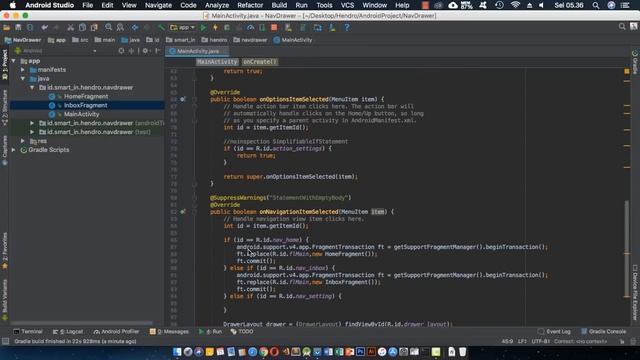Click the editor vertical scrollbar thumb
Image resolution: width=640 pixels, height=360 pixels.
click(x=627, y=249)
